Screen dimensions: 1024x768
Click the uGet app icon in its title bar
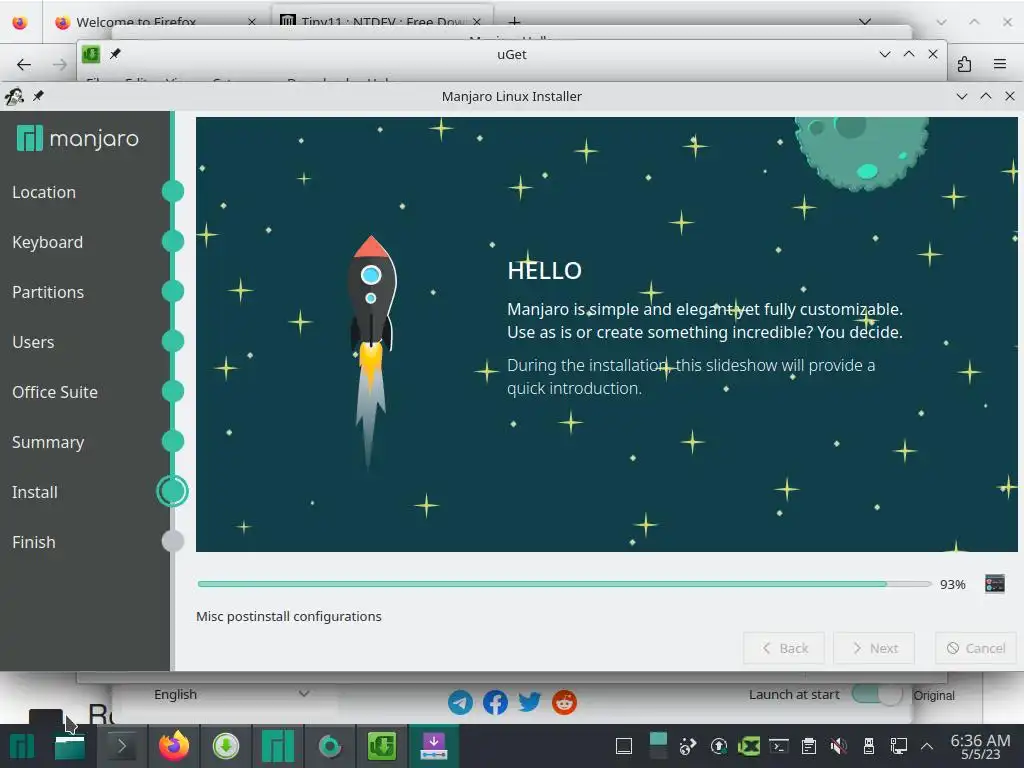tap(91, 54)
